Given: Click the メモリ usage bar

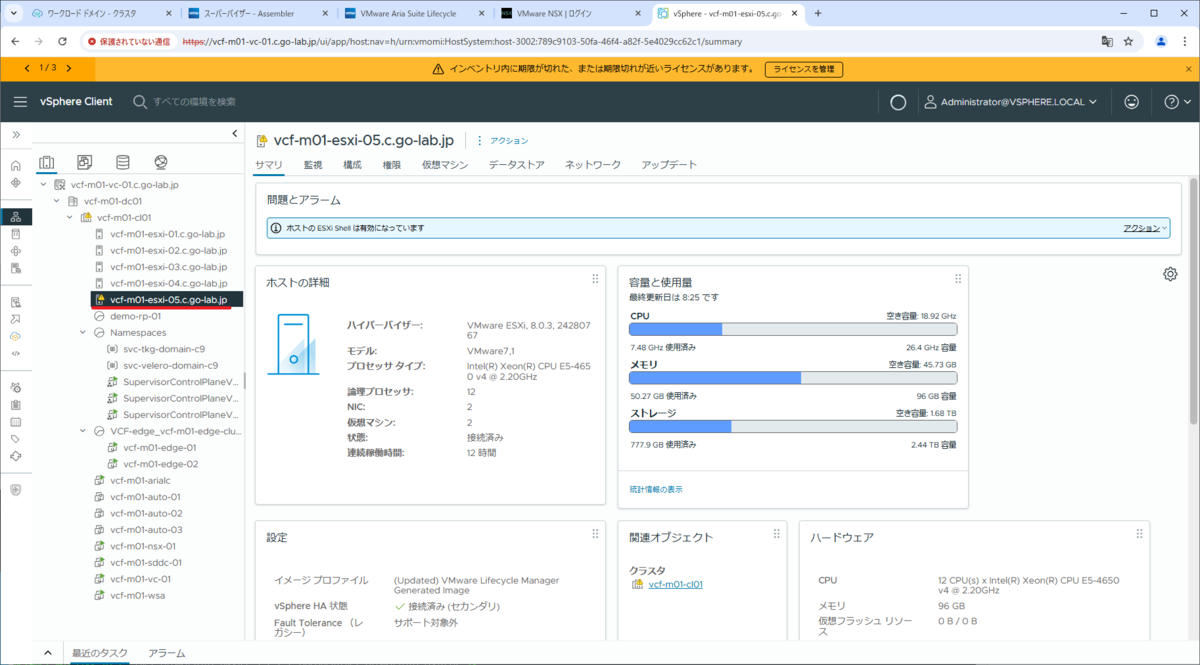Looking at the screenshot, I should point(793,378).
